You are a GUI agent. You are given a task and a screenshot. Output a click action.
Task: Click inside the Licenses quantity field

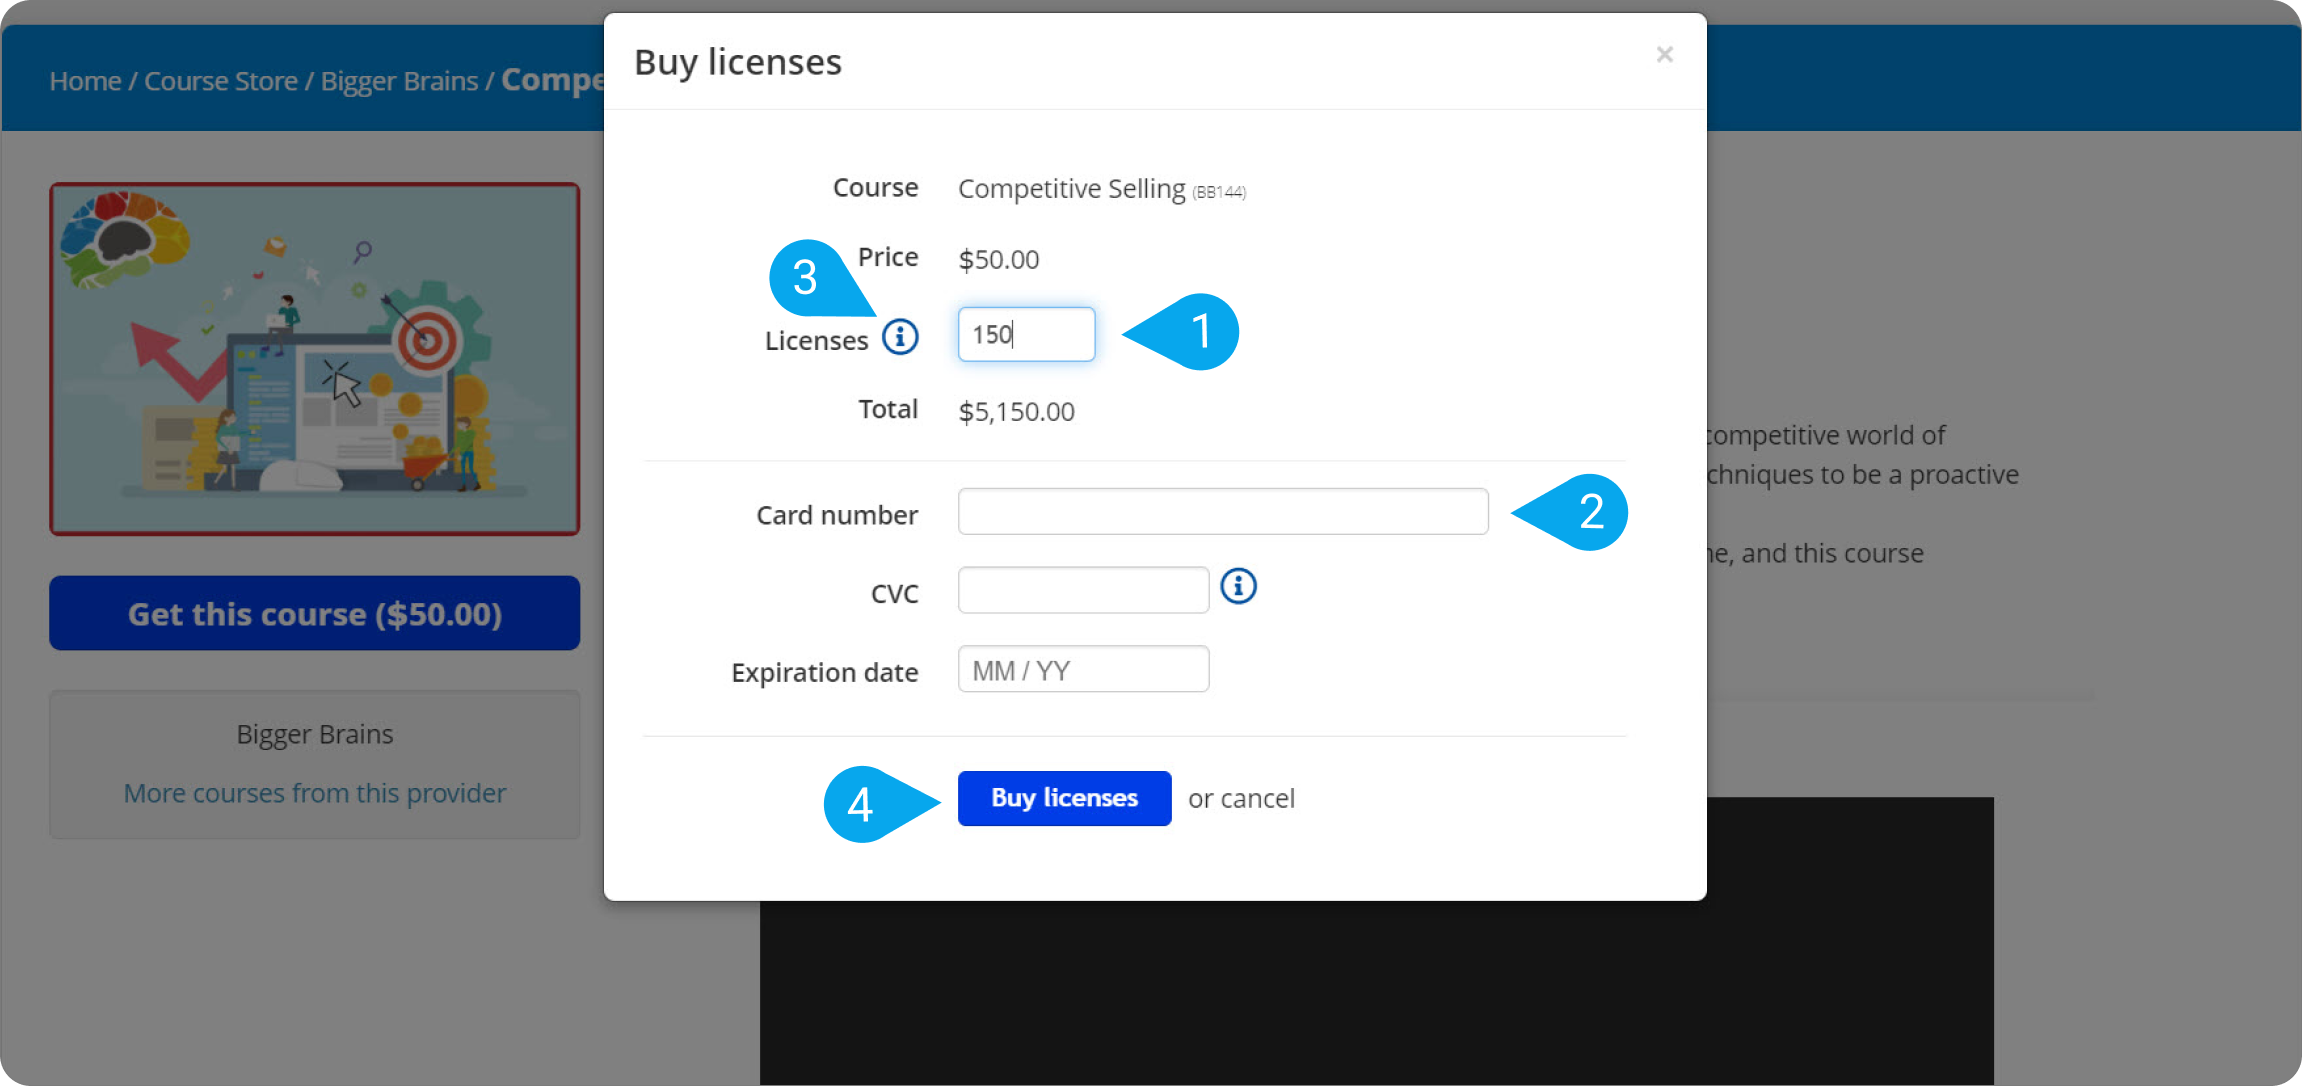point(1025,334)
